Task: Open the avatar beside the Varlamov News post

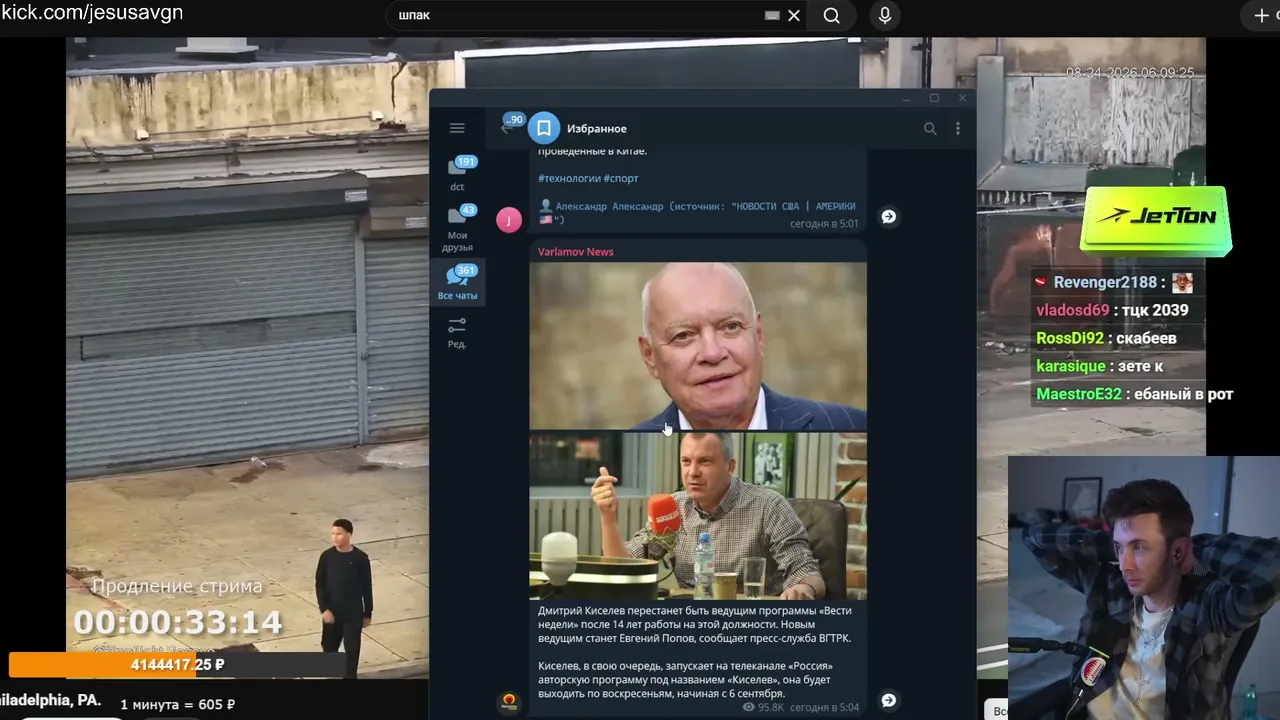Action: point(509,703)
